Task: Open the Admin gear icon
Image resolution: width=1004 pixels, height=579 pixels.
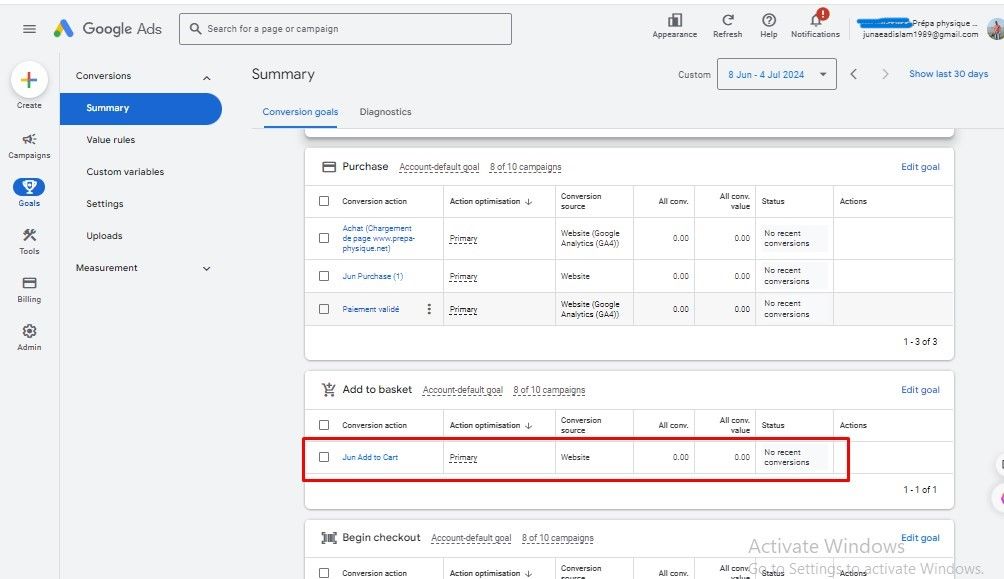Action: point(29,336)
